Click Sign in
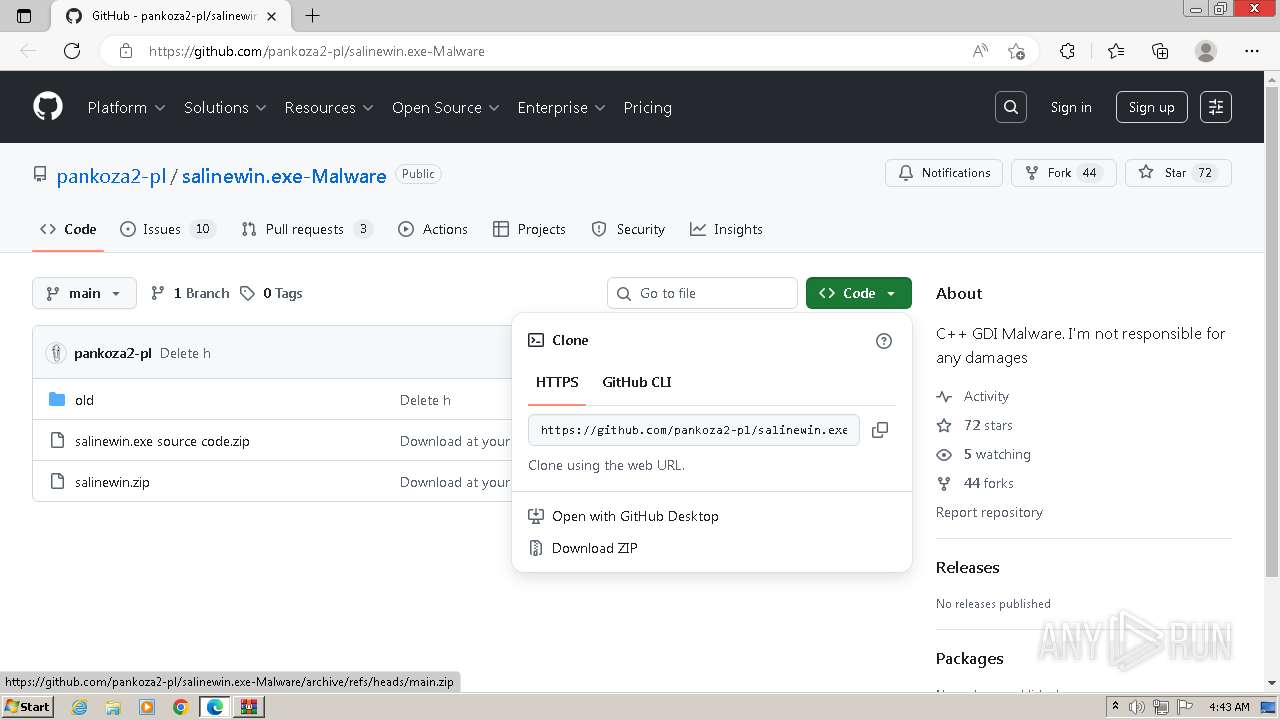The image size is (1280, 720). [1071, 107]
